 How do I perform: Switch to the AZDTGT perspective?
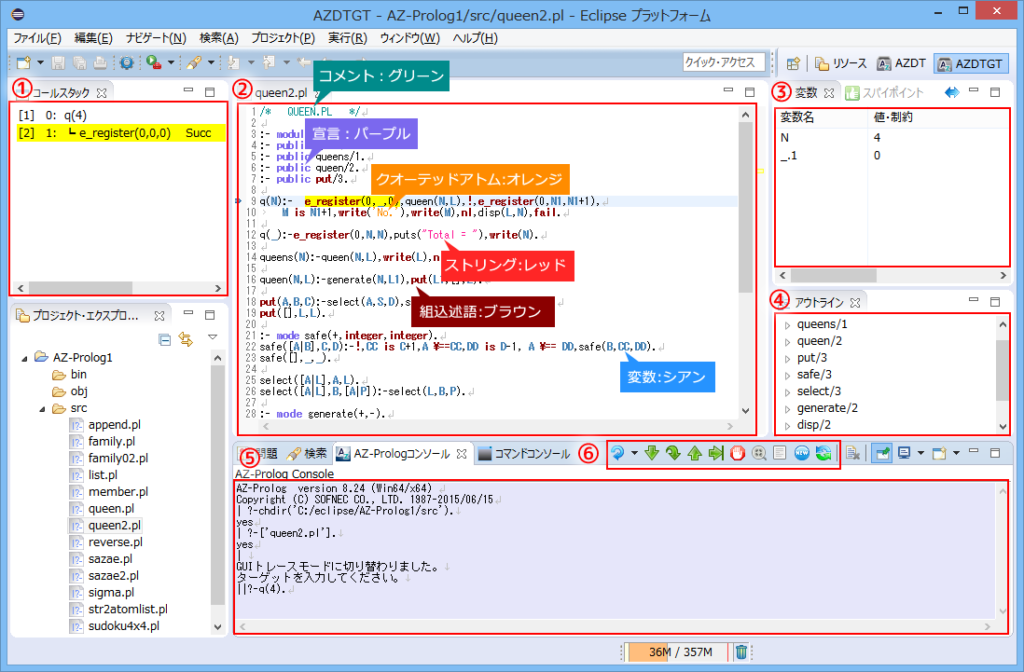971,63
